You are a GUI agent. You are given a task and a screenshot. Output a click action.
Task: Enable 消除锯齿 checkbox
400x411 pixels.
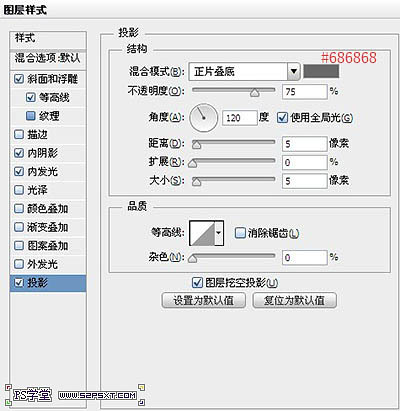[240, 233]
